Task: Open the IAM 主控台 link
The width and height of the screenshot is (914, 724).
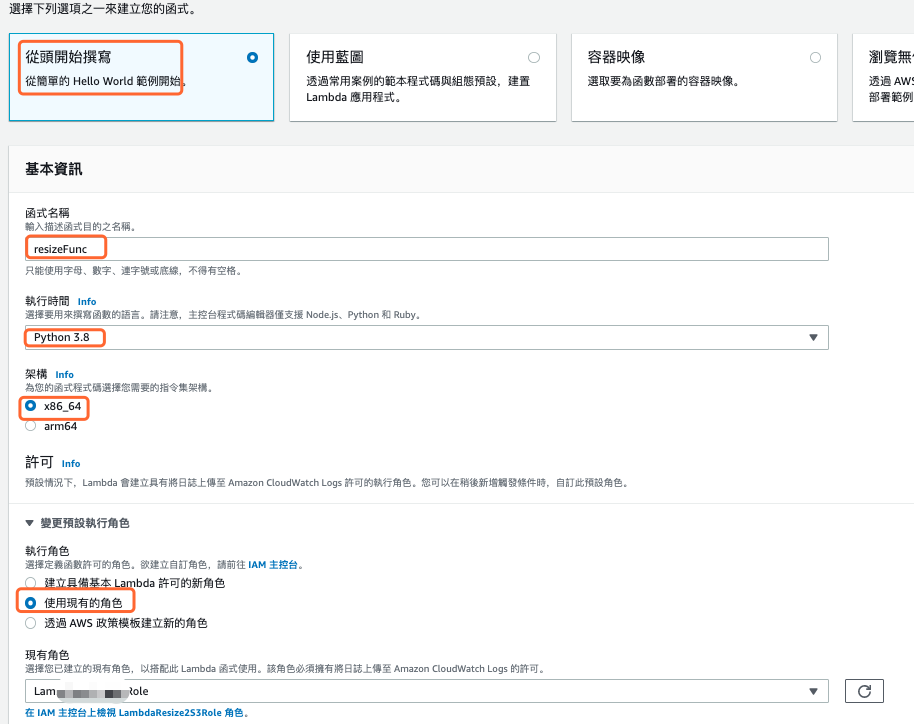Action: coord(273,564)
